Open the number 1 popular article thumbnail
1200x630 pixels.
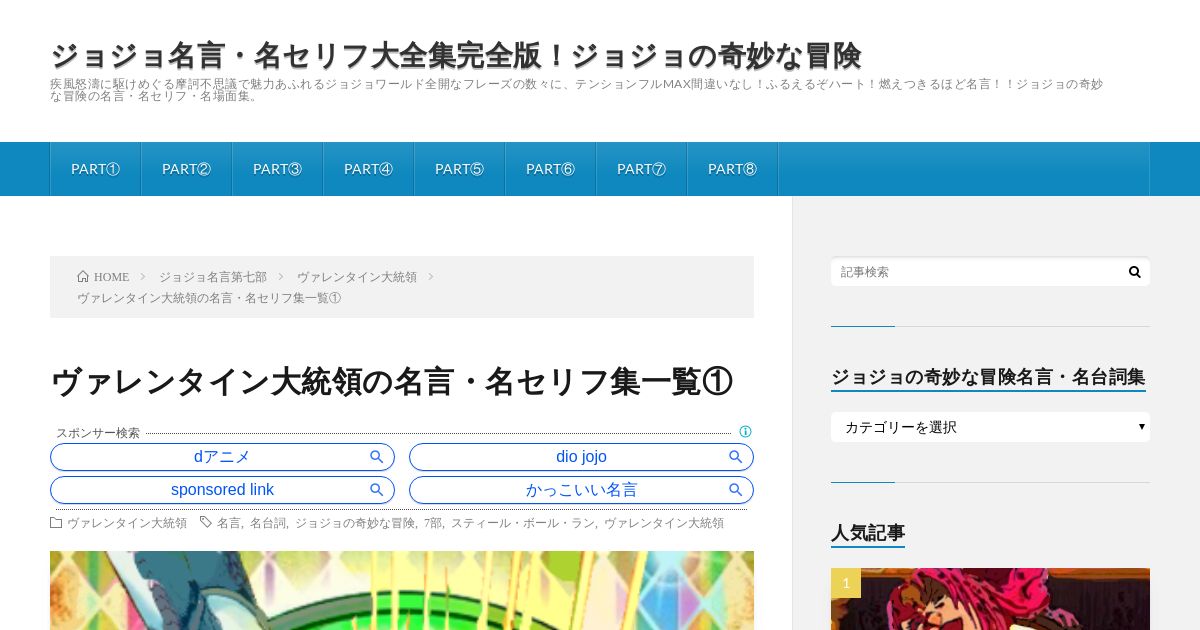pos(990,599)
